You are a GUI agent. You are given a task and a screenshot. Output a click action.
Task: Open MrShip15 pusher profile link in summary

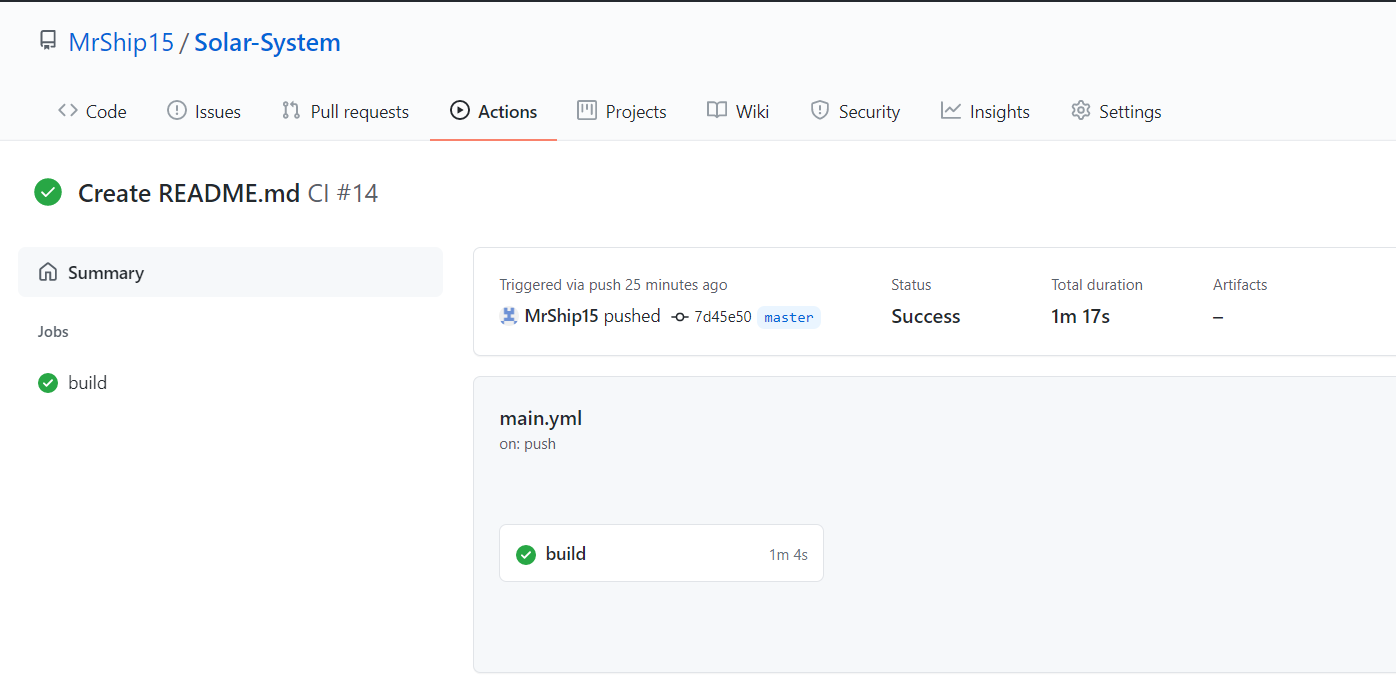(x=561, y=316)
